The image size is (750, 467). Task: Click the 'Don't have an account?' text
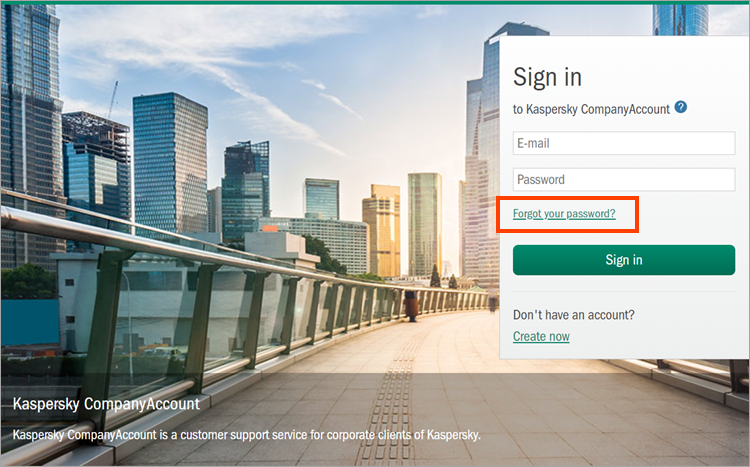click(x=574, y=315)
